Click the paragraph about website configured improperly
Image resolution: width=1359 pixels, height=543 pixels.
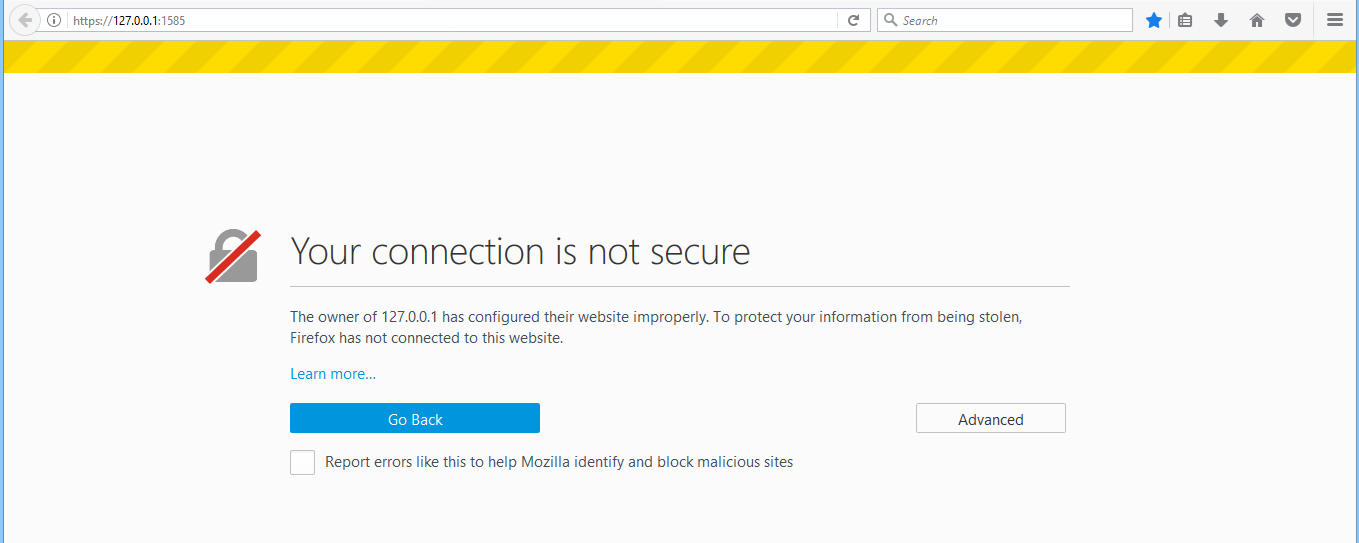(x=655, y=327)
